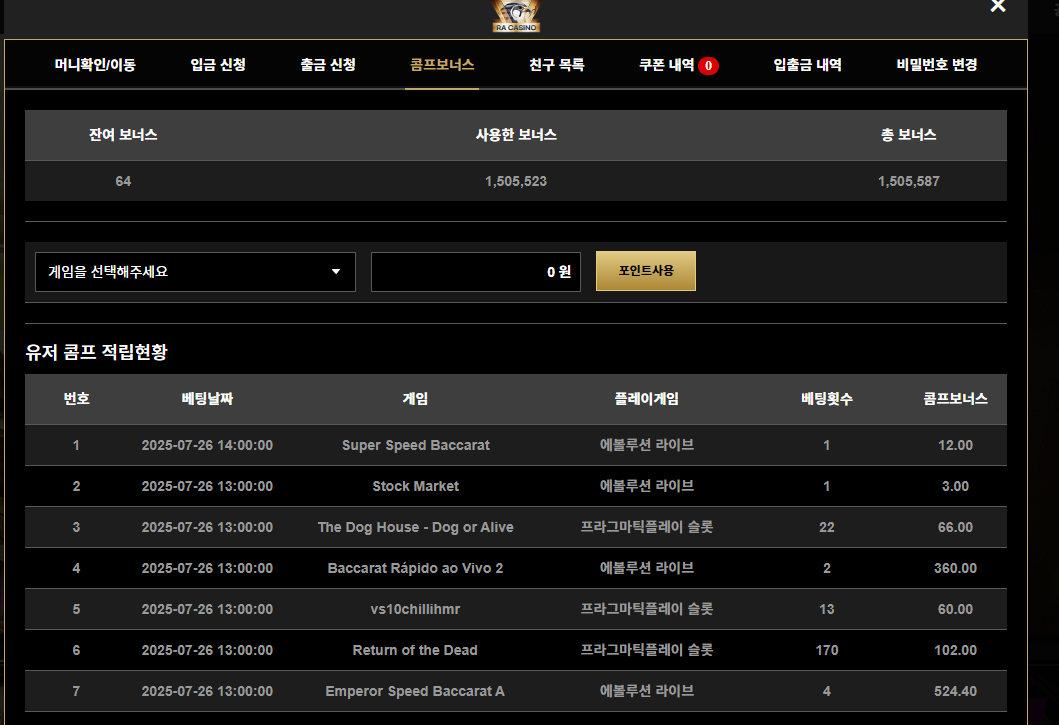
Task: Click comp bonus value 60.00
Action: click(x=955, y=609)
